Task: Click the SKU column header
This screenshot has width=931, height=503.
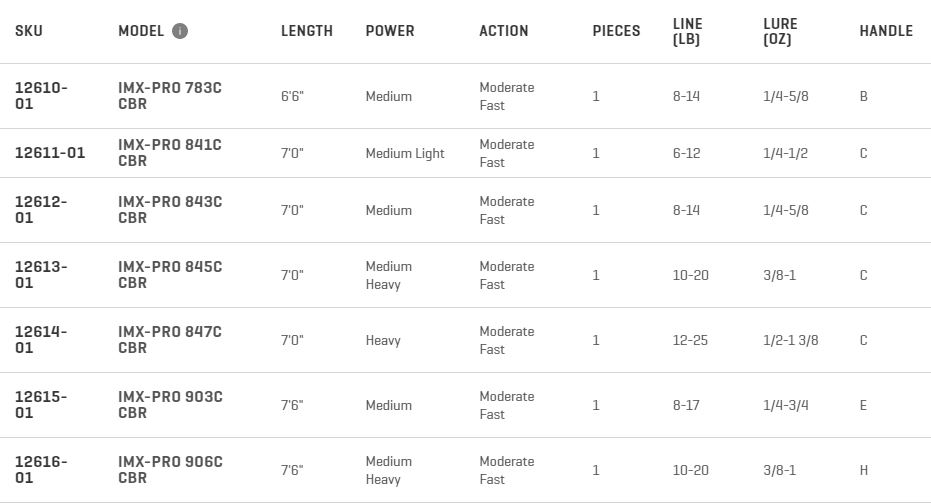Action: coord(29,31)
